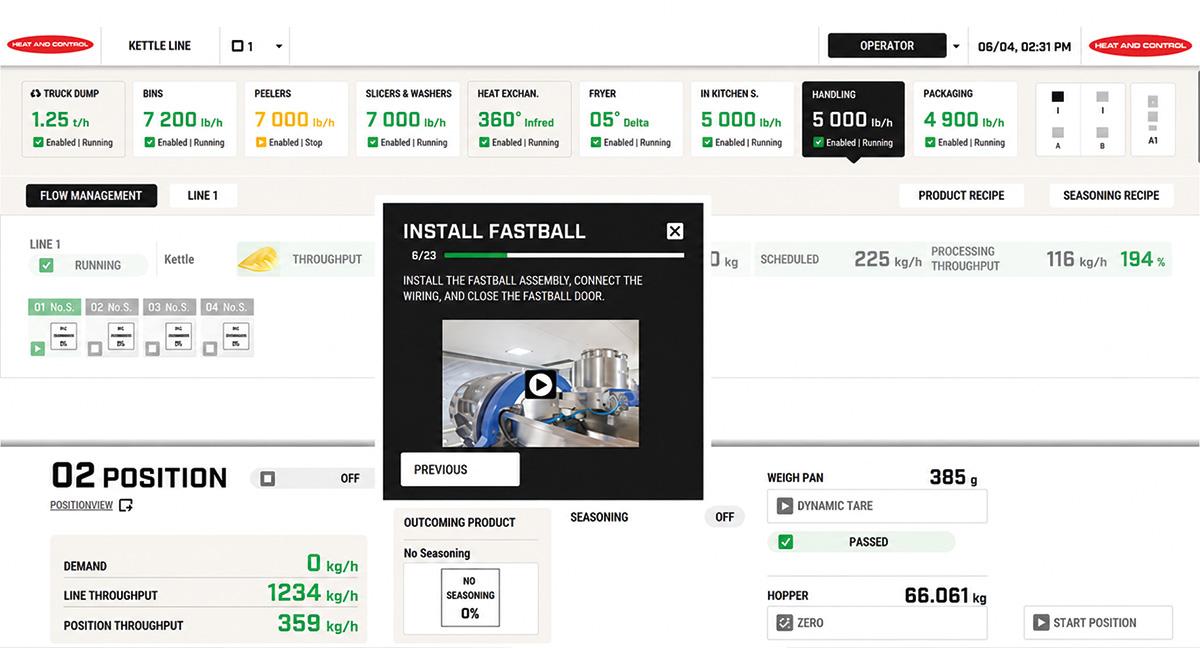
Task: Click the Start Position button
Action: pyautogui.click(x=1098, y=622)
